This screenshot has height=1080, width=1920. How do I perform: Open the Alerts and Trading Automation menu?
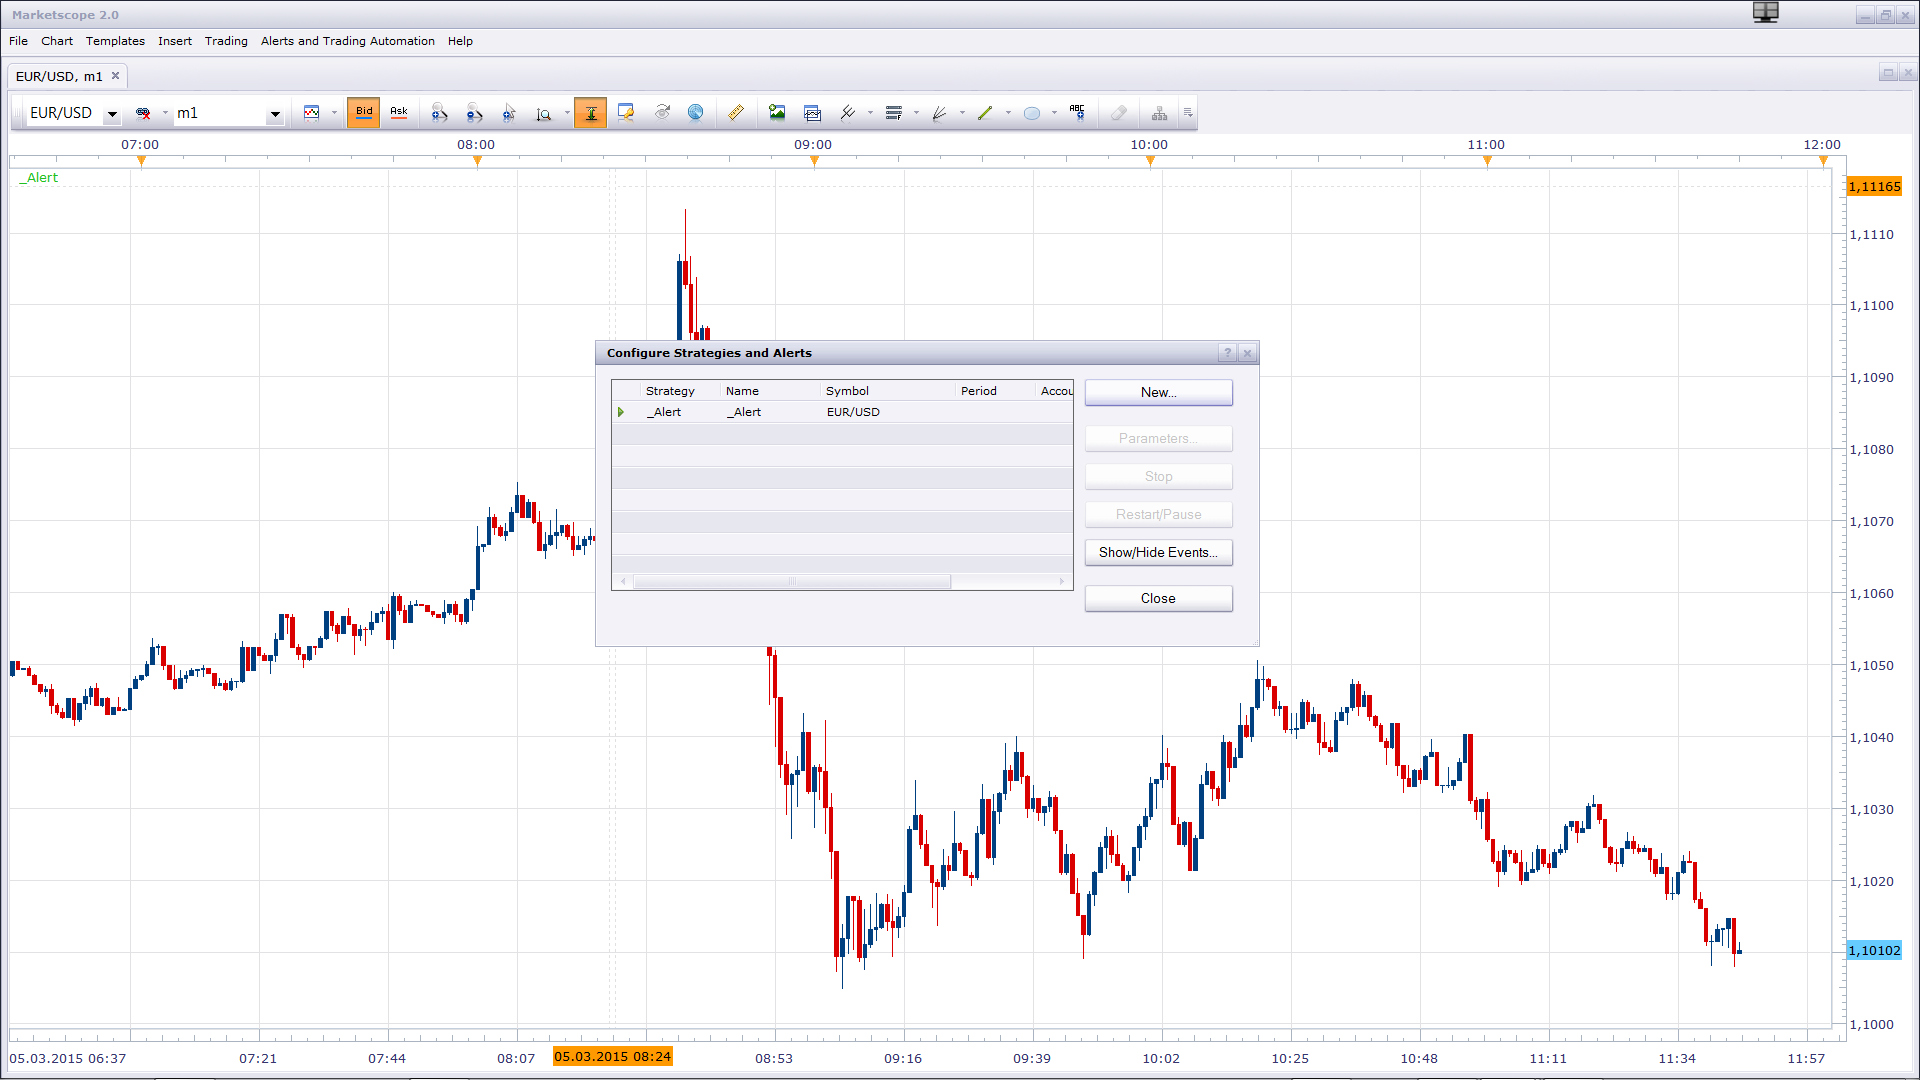[x=347, y=41]
